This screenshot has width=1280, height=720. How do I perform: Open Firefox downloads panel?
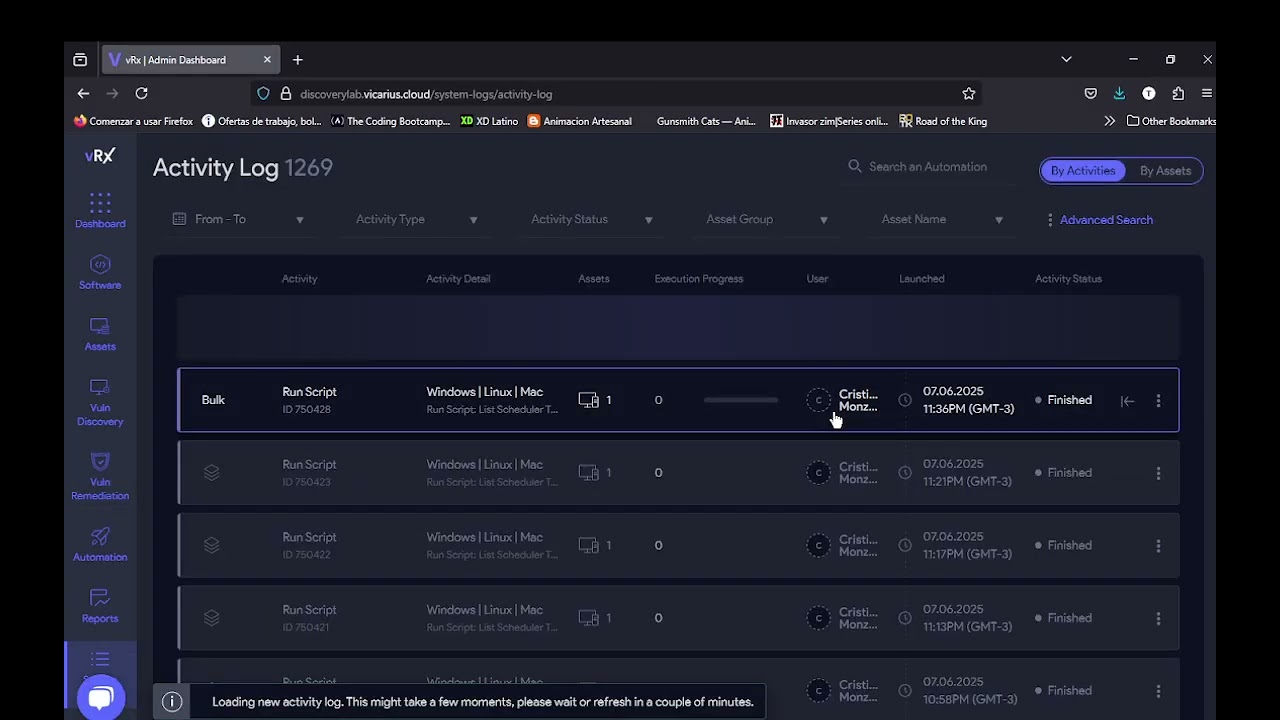coord(1119,93)
